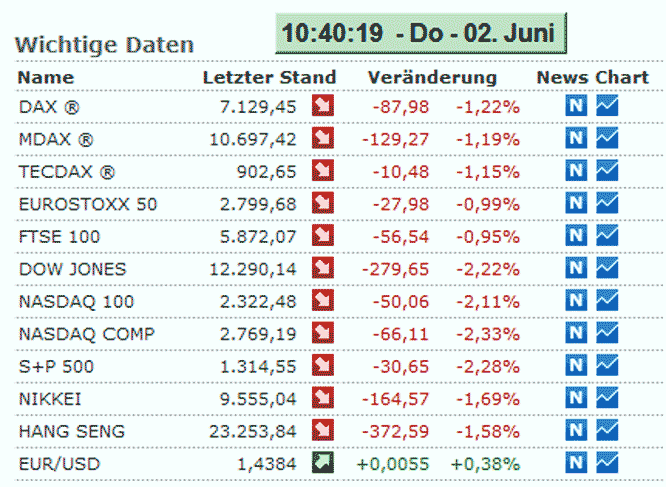Click the Veränderung column header
The width and height of the screenshot is (666, 487).
432,77
